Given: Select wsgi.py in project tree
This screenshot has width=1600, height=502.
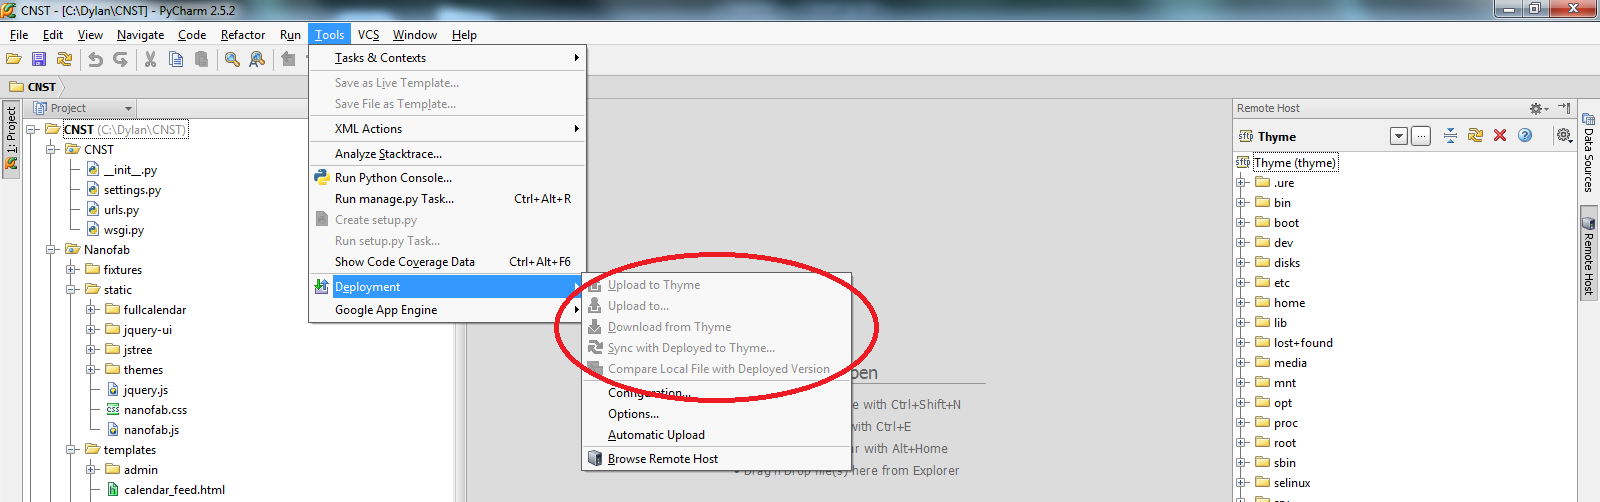Looking at the screenshot, I should coord(124,230).
